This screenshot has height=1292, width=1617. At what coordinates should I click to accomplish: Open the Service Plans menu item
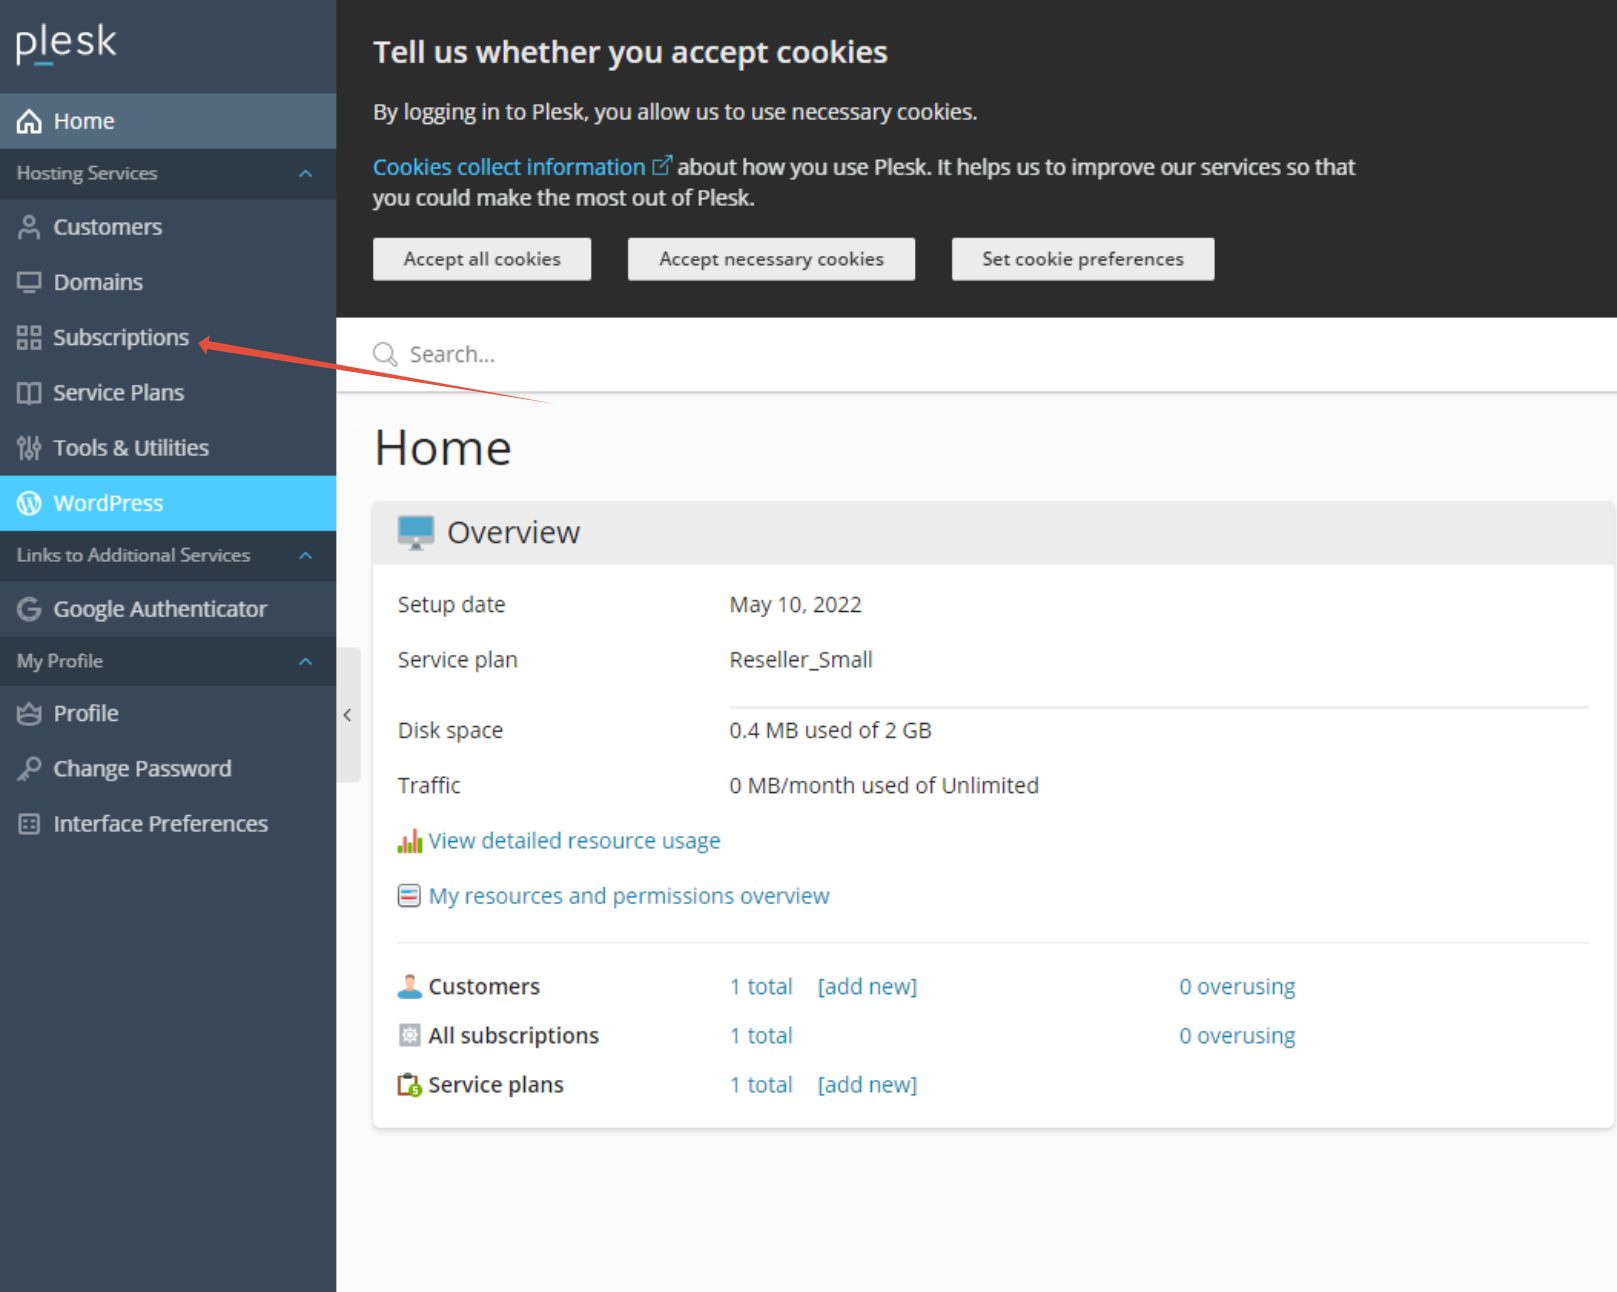click(x=168, y=392)
